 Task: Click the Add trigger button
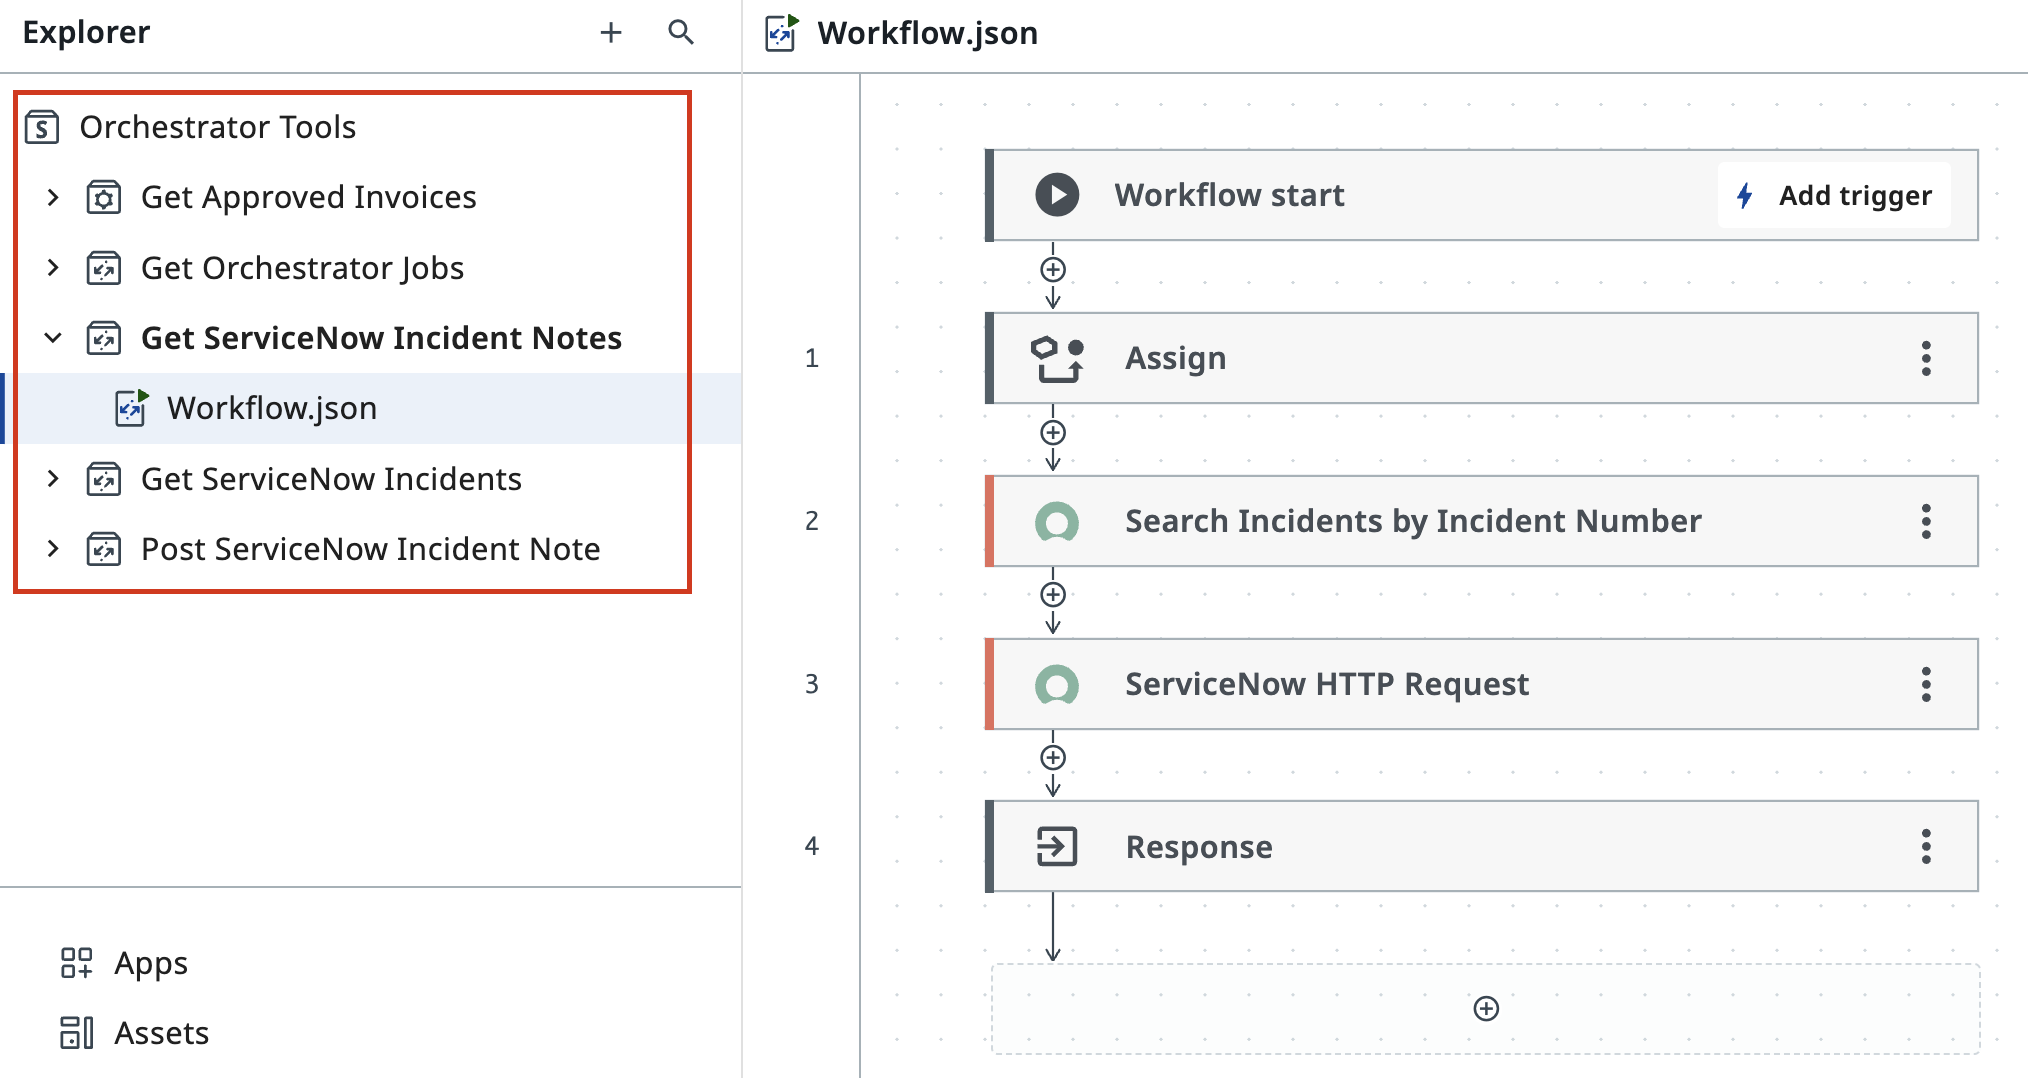pyautogui.click(x=1835, y=195)
